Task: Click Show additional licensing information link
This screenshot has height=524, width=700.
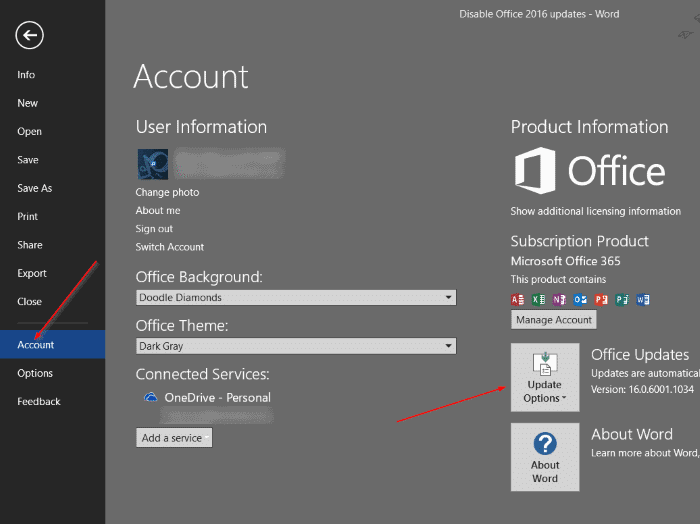Action: point(596,211)
